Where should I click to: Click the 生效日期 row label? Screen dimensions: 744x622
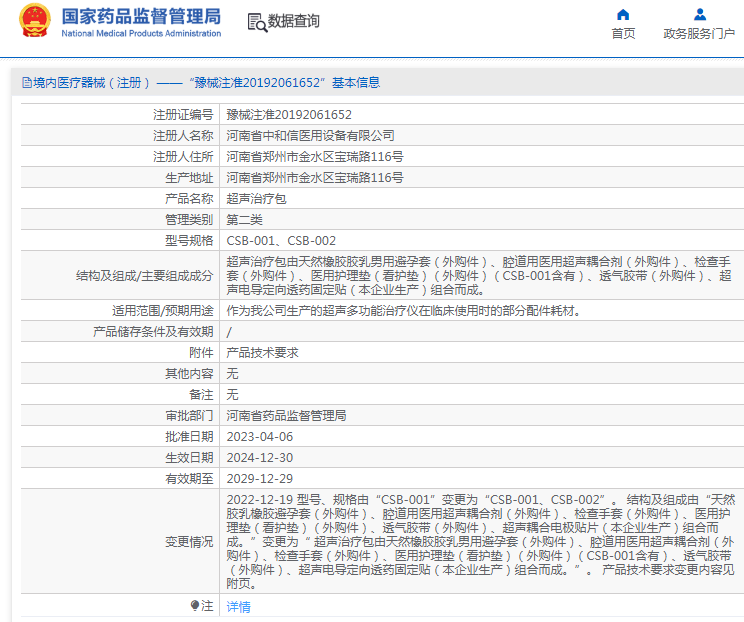(189, 457)
